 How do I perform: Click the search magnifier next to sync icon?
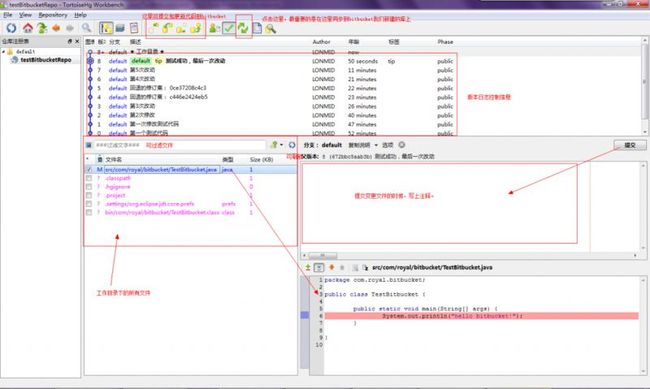pos(271,28)
